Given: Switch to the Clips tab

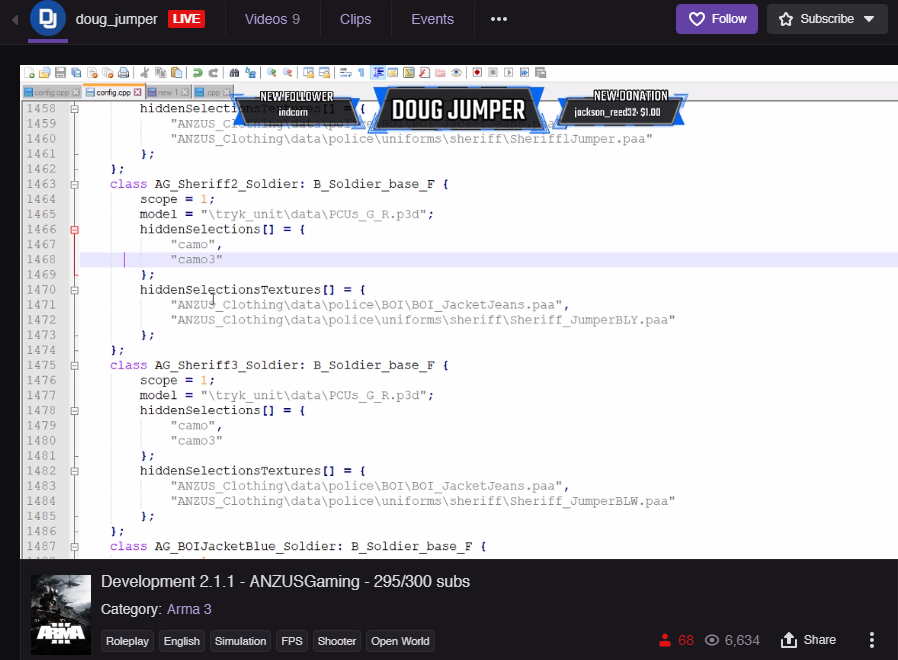Looking at the screenshot, I should [355, 19].
